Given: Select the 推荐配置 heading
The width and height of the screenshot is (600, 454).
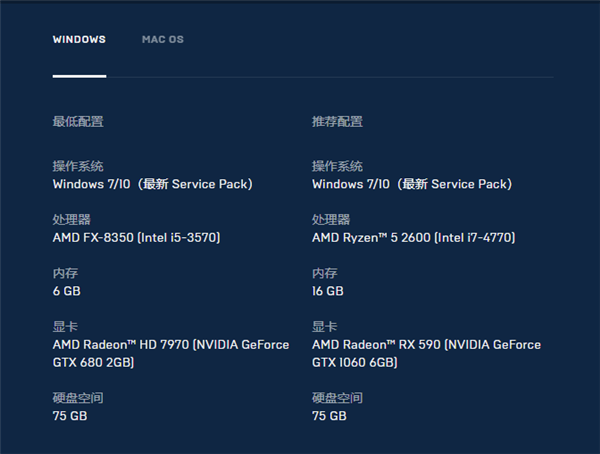Looking at the screenshot, I should pos(337,122).
